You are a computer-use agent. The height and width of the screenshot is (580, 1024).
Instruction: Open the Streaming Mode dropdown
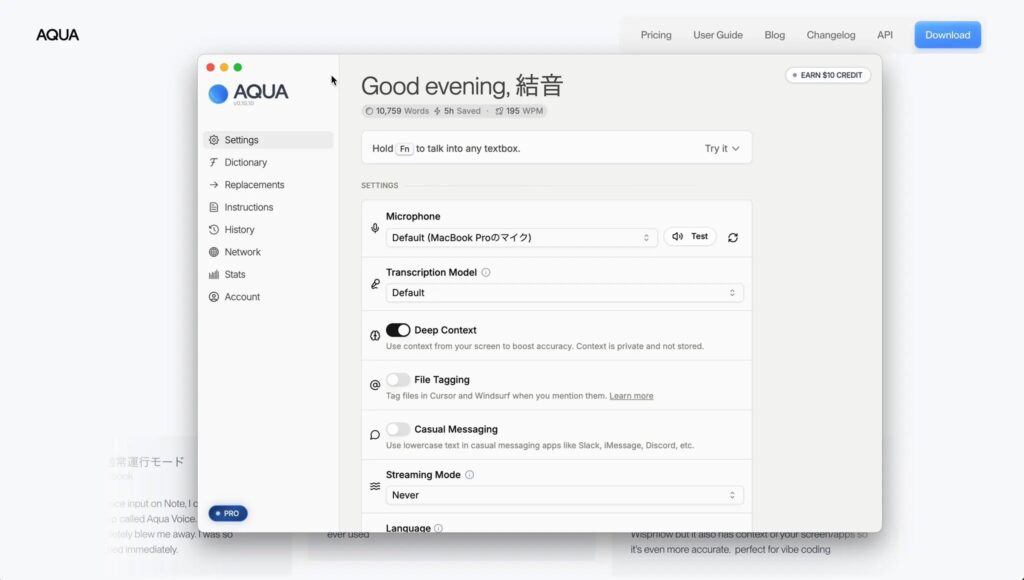tap(564, 495)
